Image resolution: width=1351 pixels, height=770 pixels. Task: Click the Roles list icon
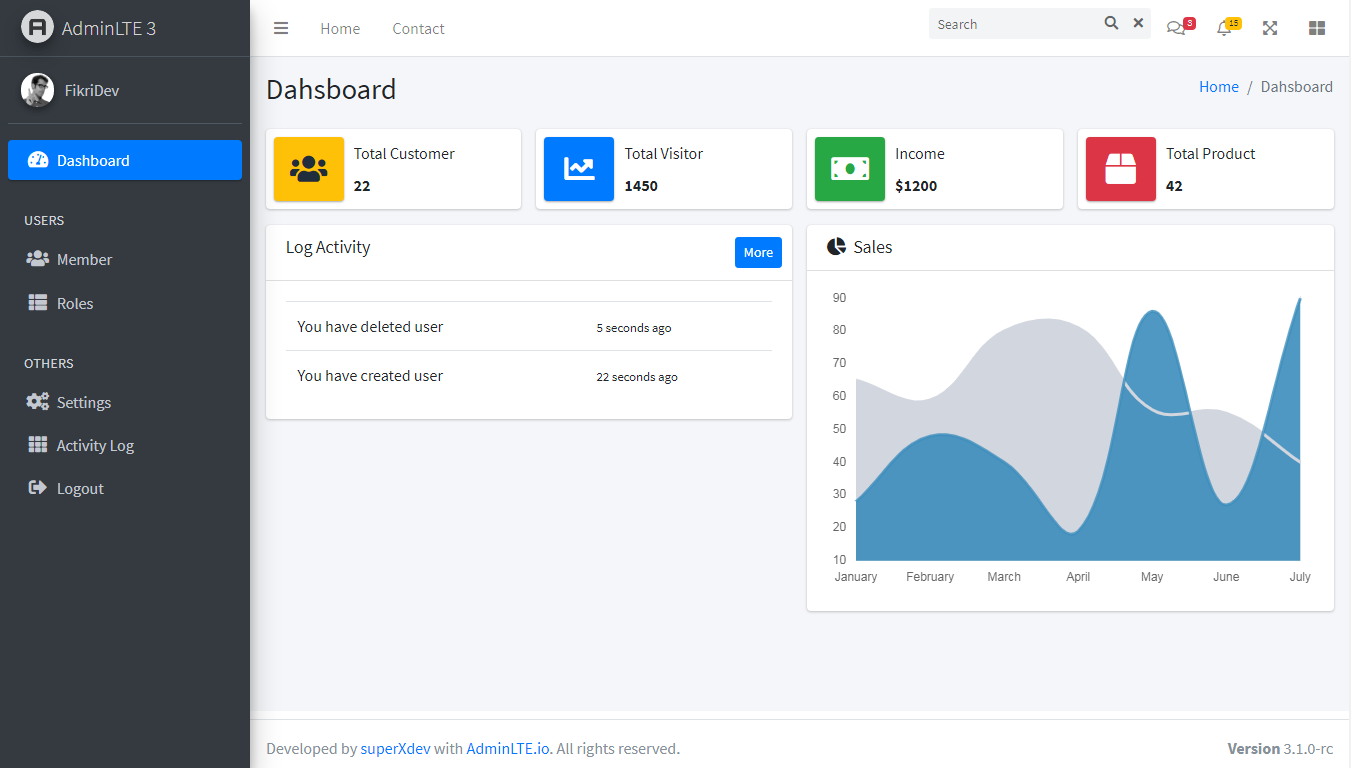click(38, 303)
